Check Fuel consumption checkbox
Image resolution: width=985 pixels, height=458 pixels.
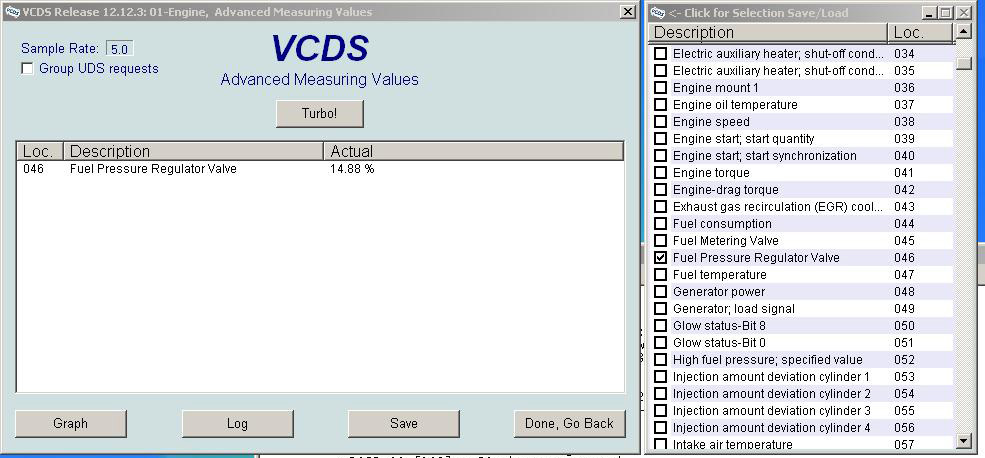tap(660, 223)
